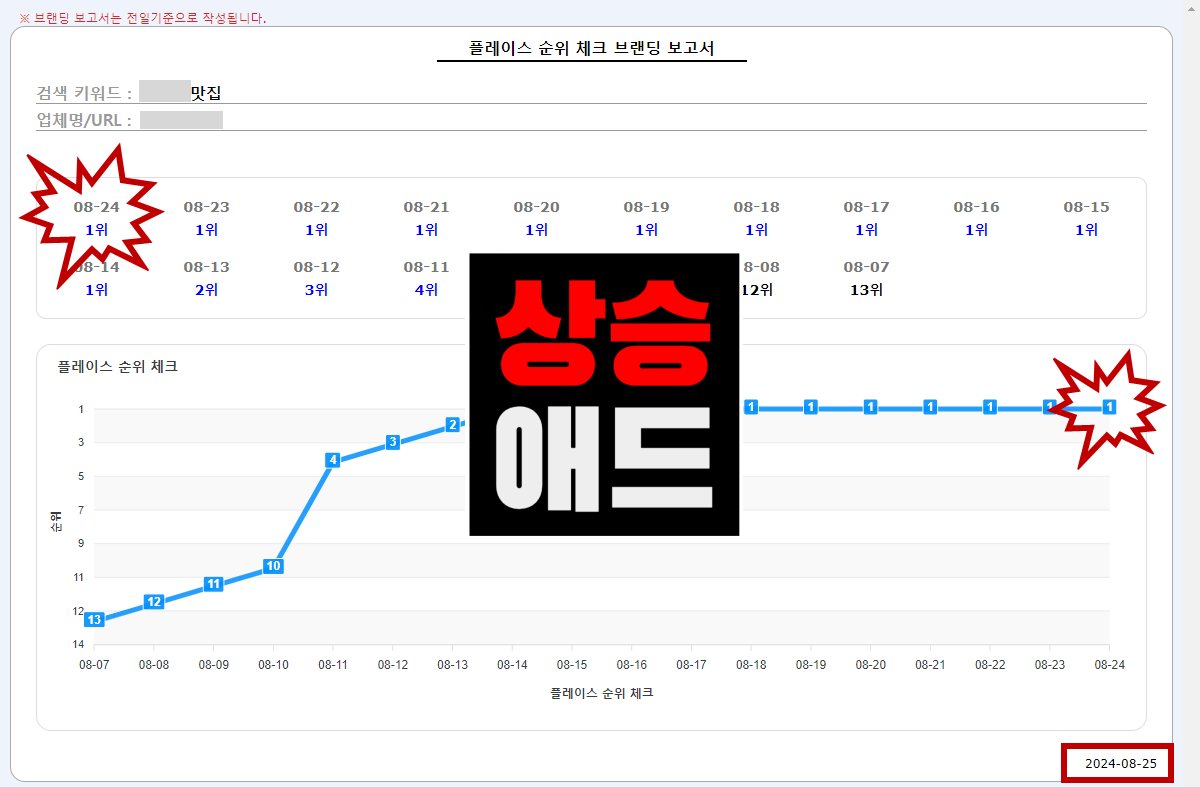Click the y-axis tick label 14
This screenshot has width=1200, height=787.
(80, 645)
